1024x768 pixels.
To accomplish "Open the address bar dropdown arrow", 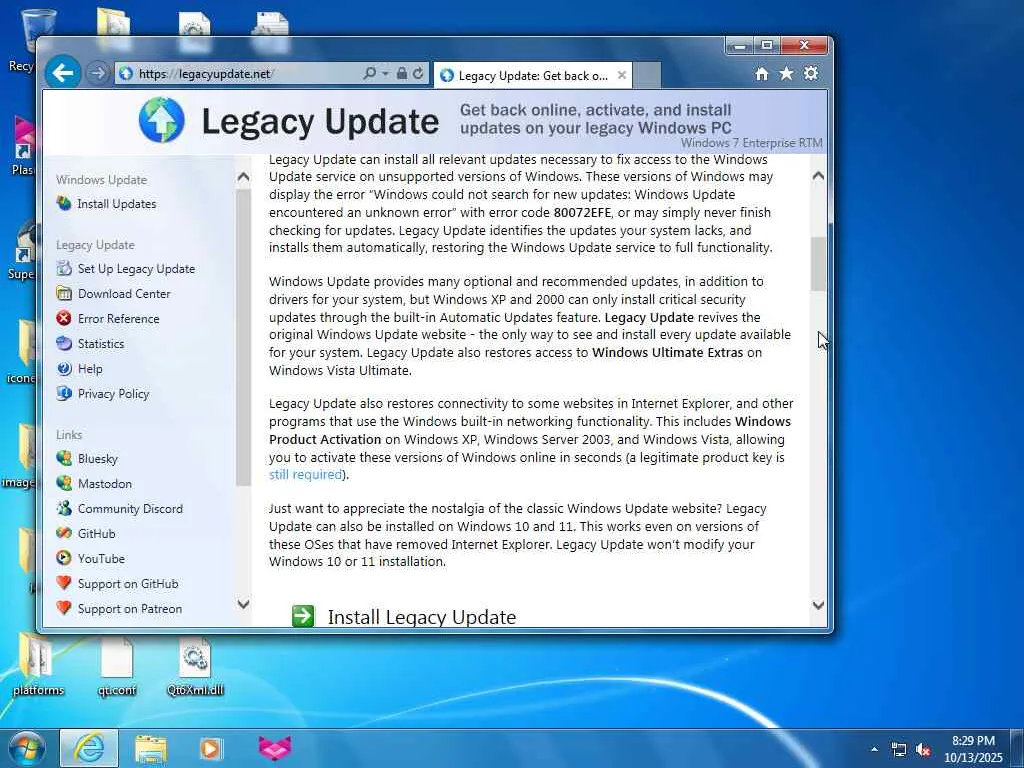I will pyautogui.click(x=385, y=74).
